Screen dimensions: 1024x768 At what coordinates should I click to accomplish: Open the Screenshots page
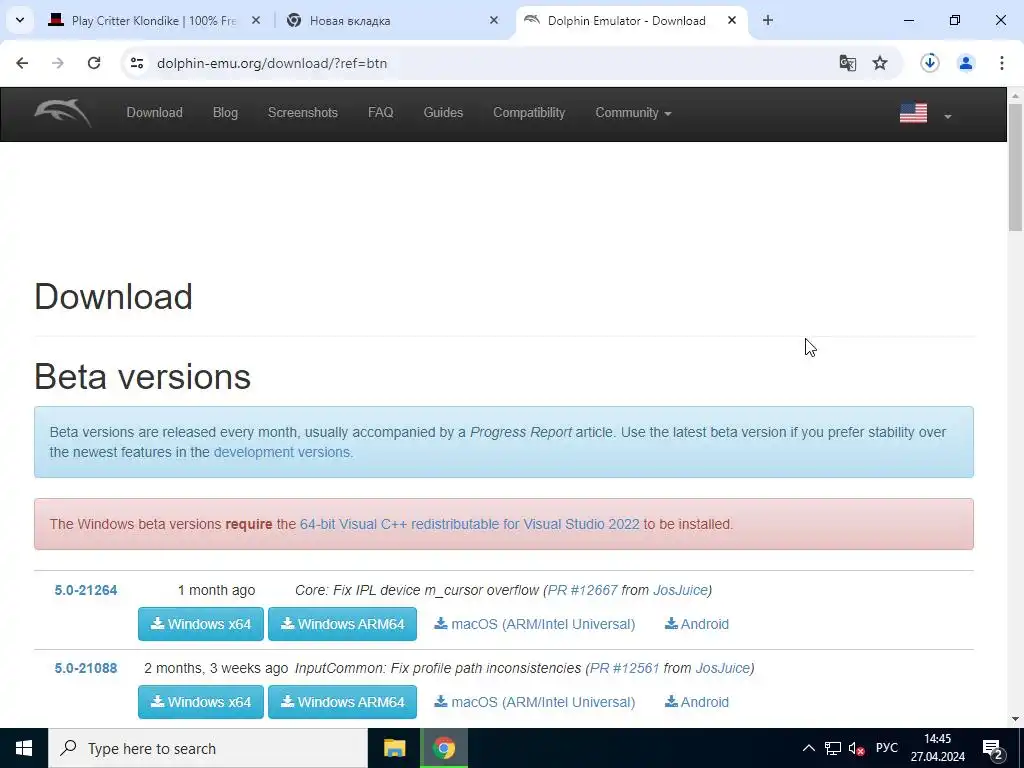coord(303,112)
